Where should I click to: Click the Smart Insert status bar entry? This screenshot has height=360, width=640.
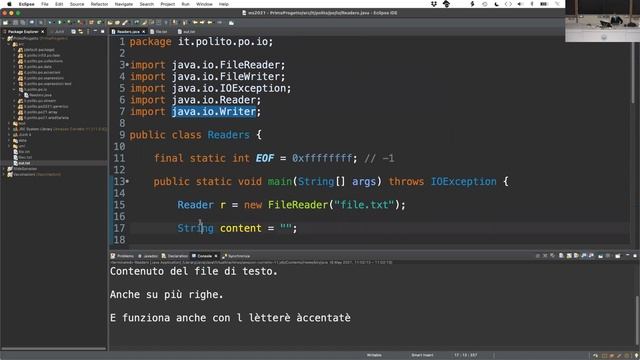(x=422, y=355)
